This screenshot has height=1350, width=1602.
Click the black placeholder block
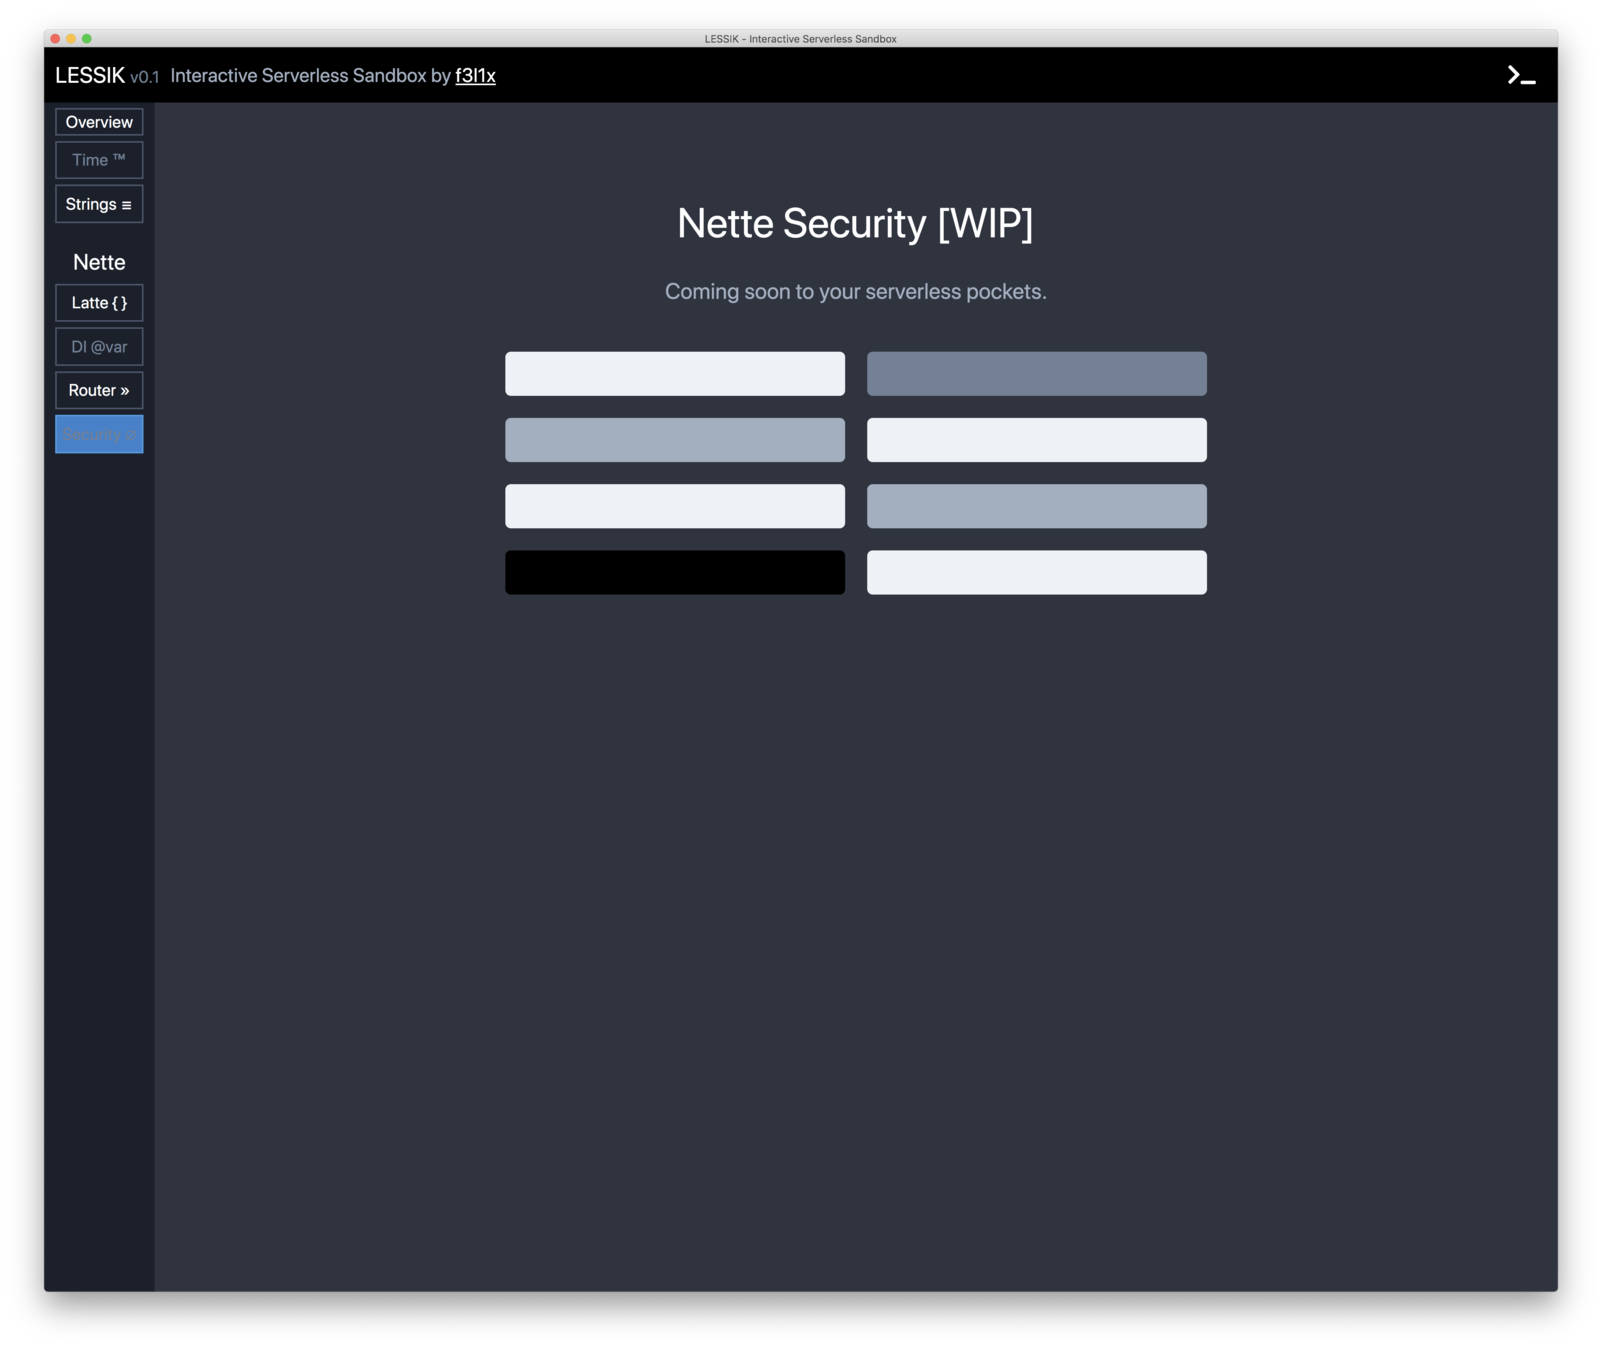[x=675, y=572]
